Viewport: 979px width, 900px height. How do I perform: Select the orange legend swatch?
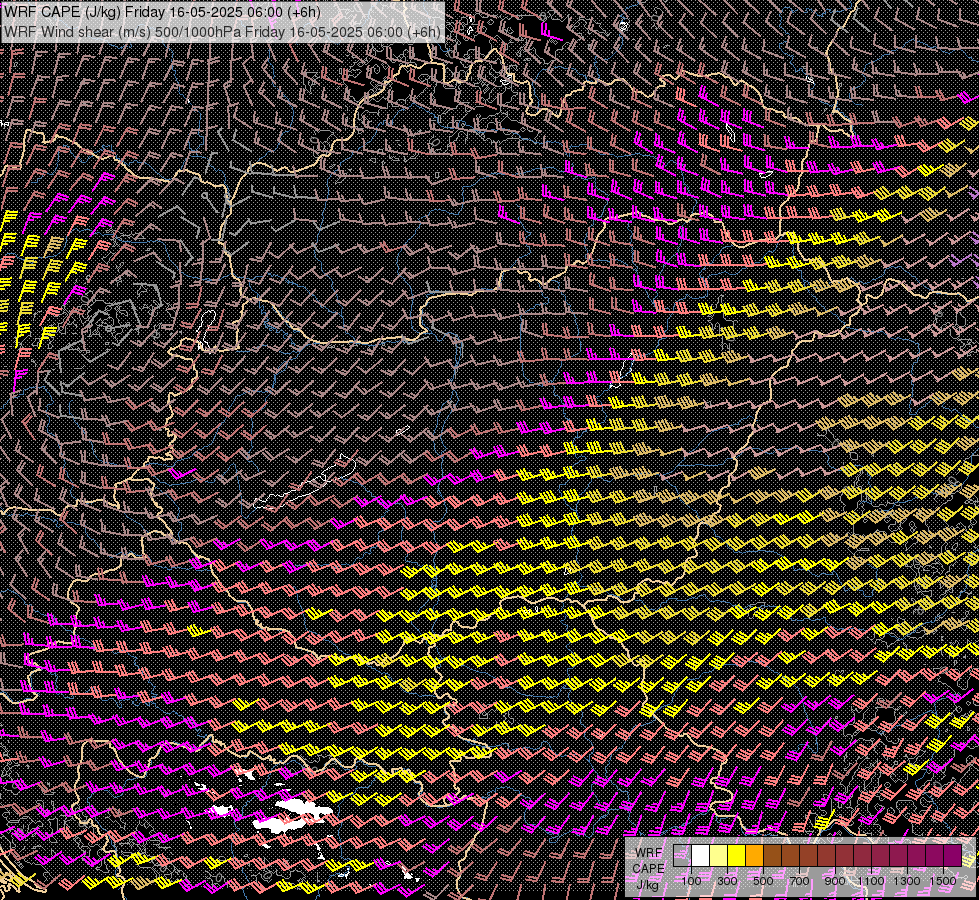[x=754, y=856]
